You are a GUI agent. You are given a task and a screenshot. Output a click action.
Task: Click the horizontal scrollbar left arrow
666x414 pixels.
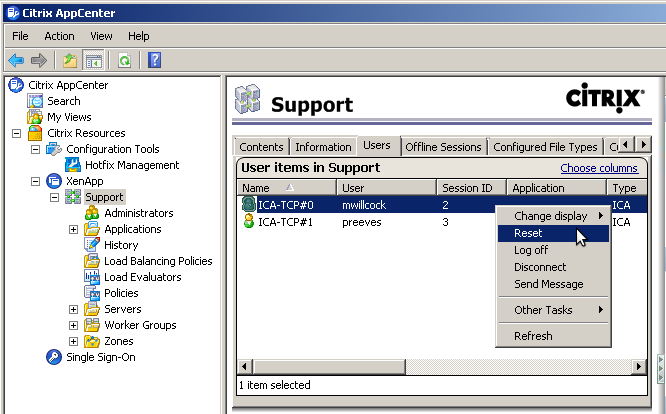pos(245,366)
